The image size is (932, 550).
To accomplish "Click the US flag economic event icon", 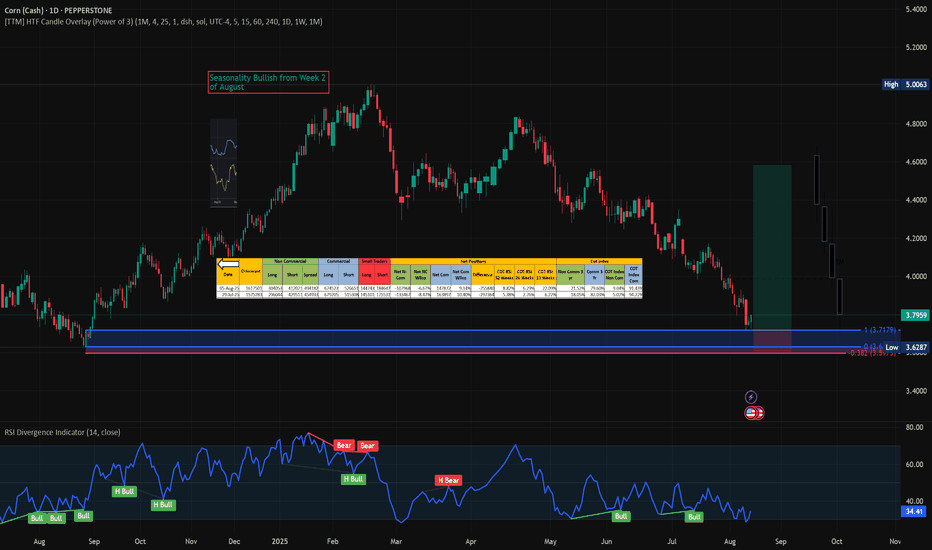I will click(x=751, y=412).
